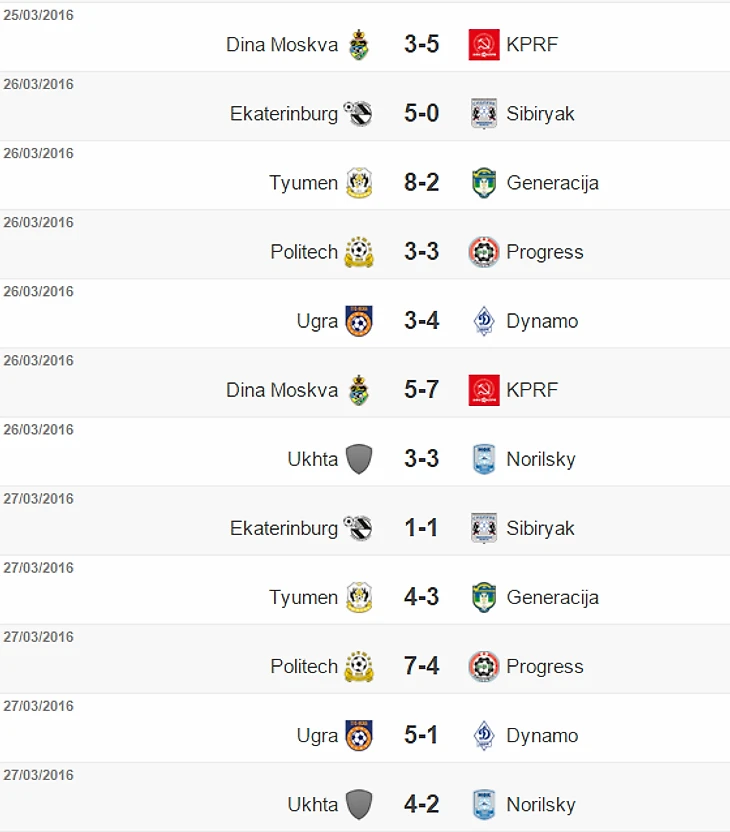Click the Ukhta gray shield in the 4-2 match

[359, 804]
